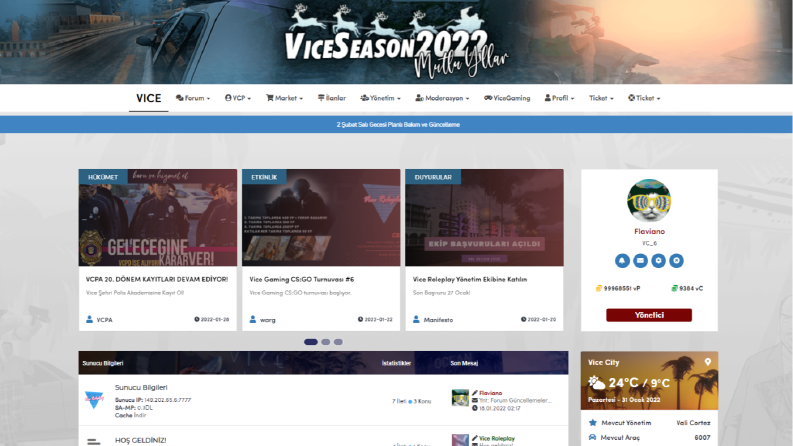Click the Mevcut Araç car icon
This screenshot has height=446, width=793.
click(593, 437)
